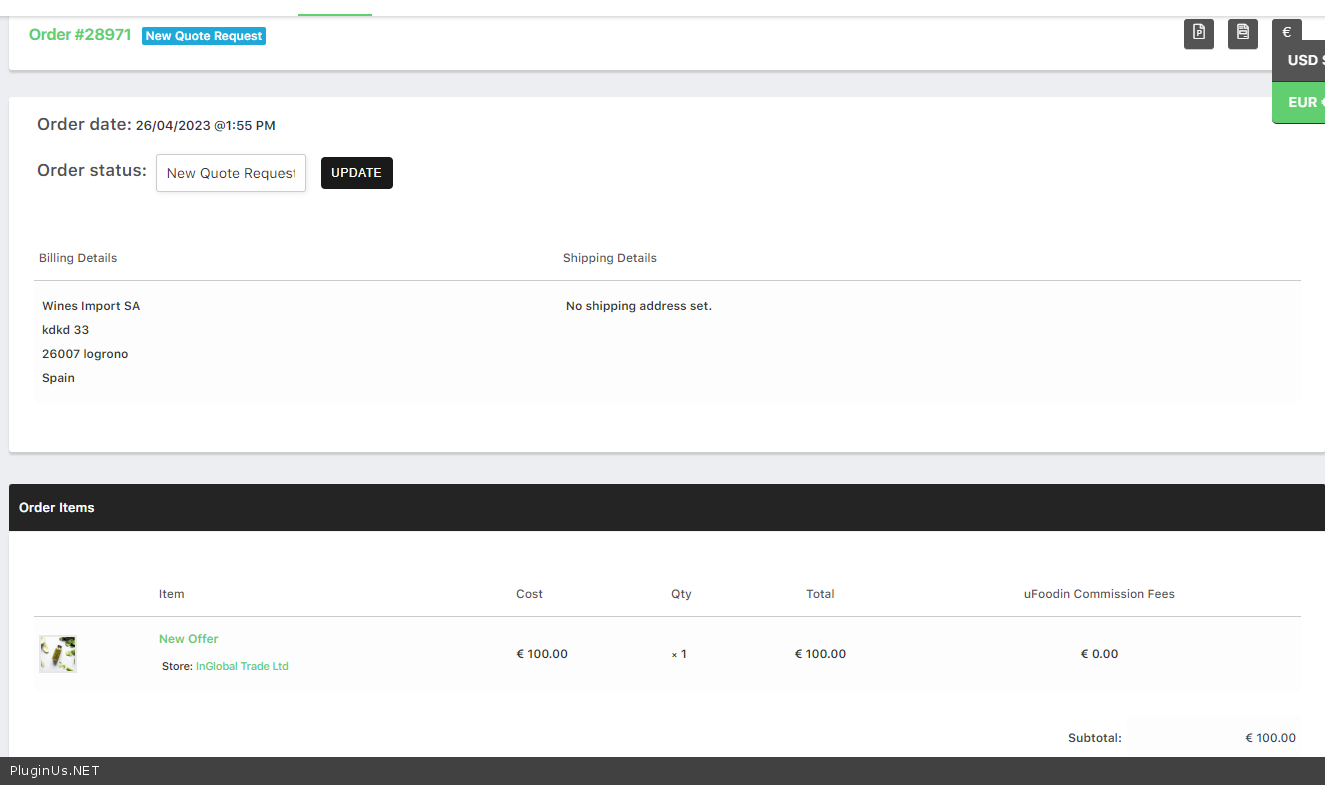Click the packing slip document icon with P
This screenshot has height=785, width=1325.
(x=1199, y=33)
